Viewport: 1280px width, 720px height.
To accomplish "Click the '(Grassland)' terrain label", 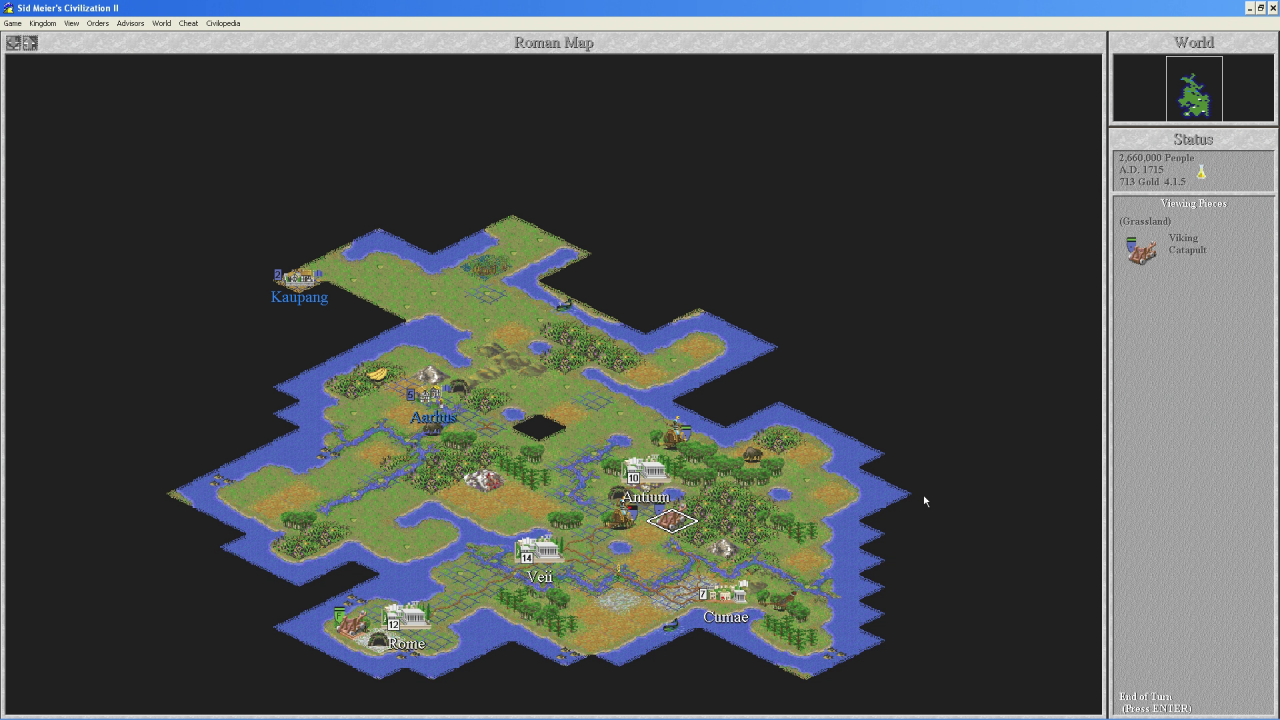I will [x=1145, y=221].
